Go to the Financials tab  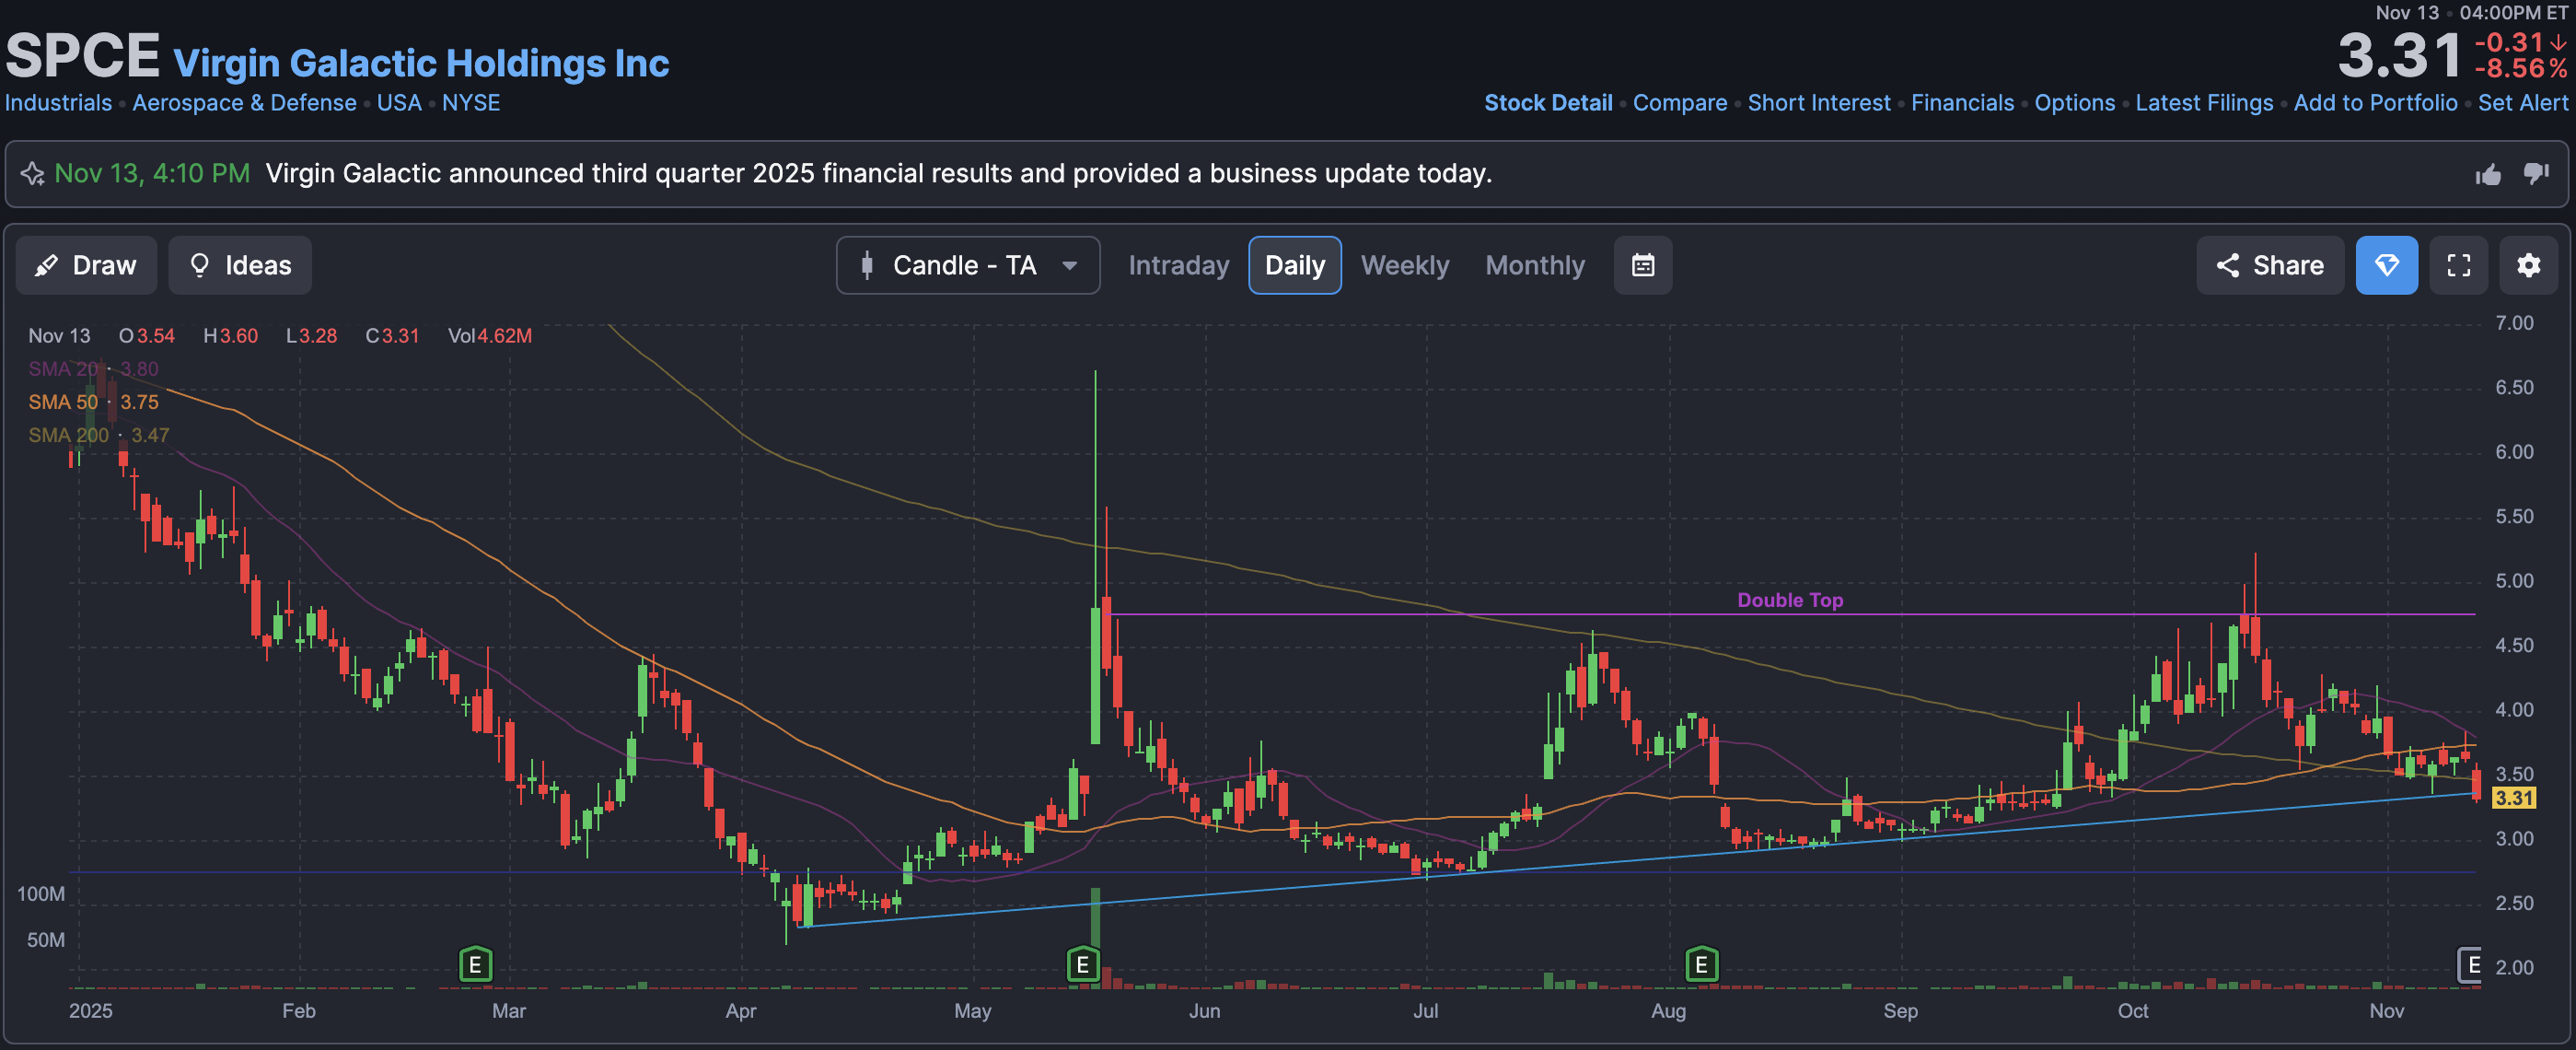(1962, 103)
